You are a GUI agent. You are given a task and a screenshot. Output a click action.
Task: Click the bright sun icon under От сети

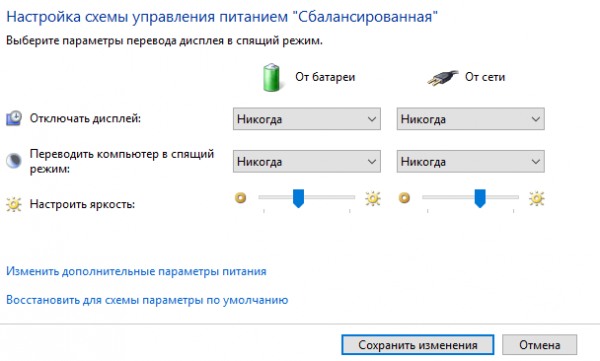(536, 198)
